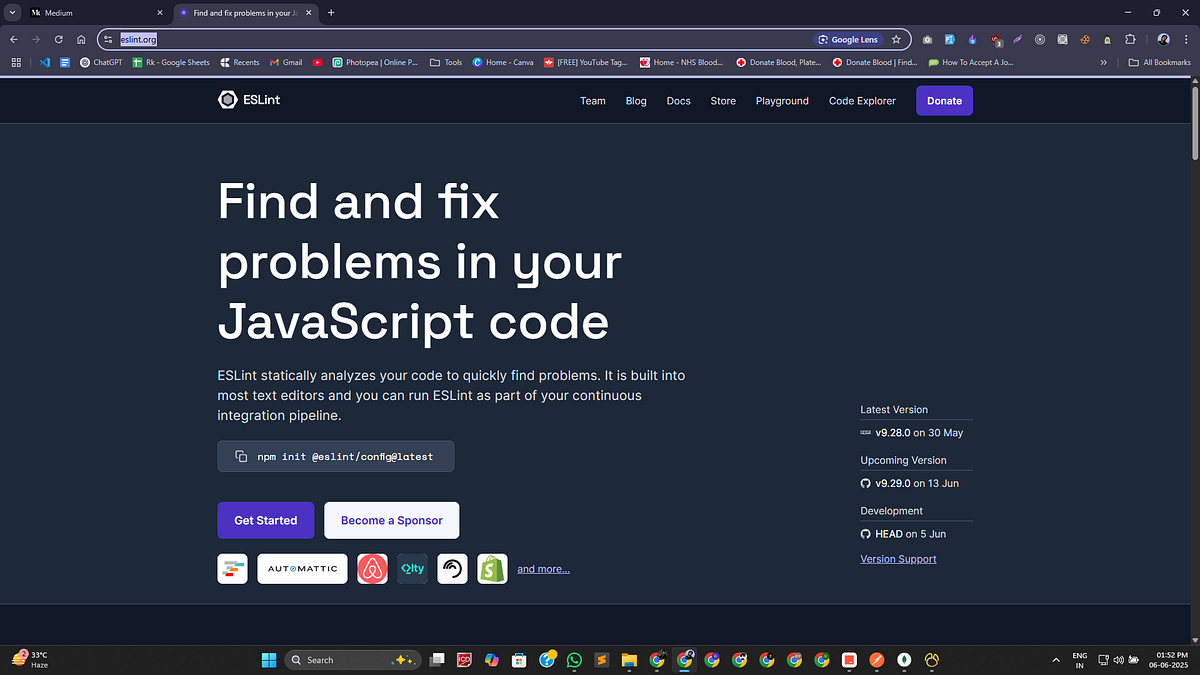Expand the bookmarks overflow chevron
The image size is (1200, 675).
tap(1103, 62)
